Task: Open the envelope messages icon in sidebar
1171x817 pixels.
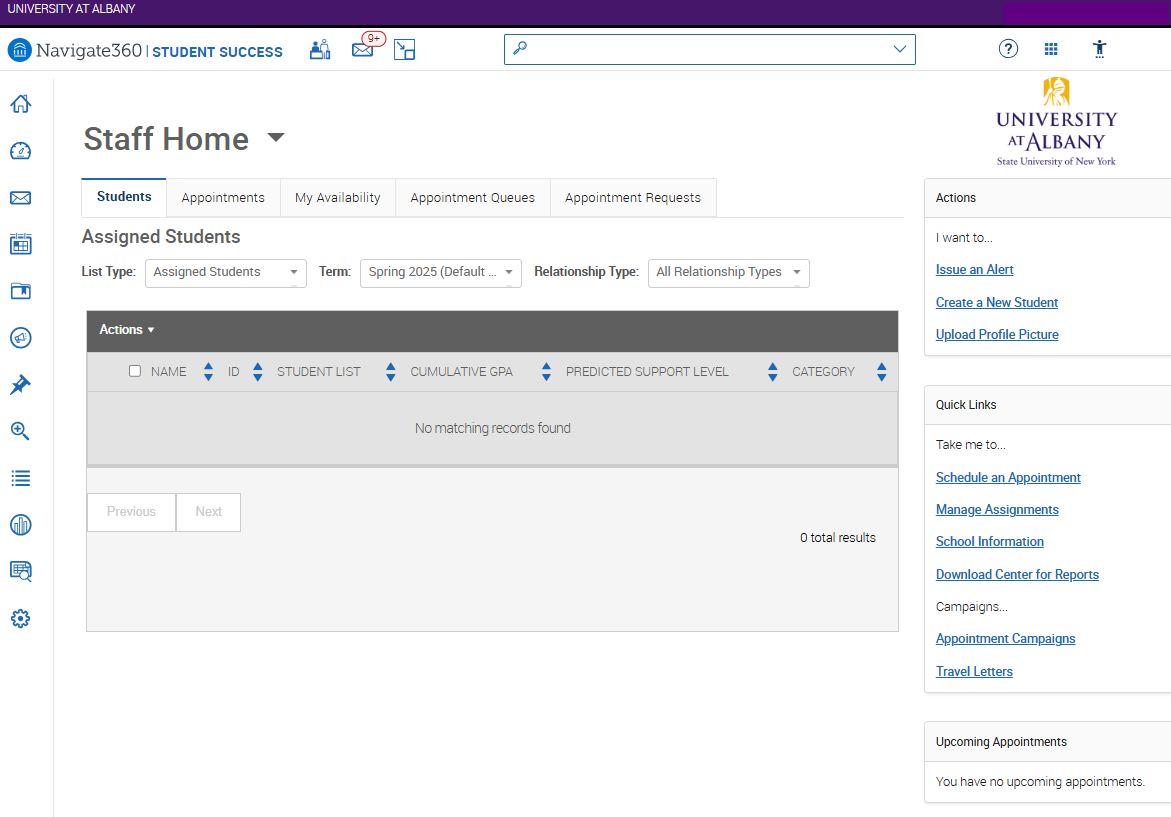Action: [20, 198]
